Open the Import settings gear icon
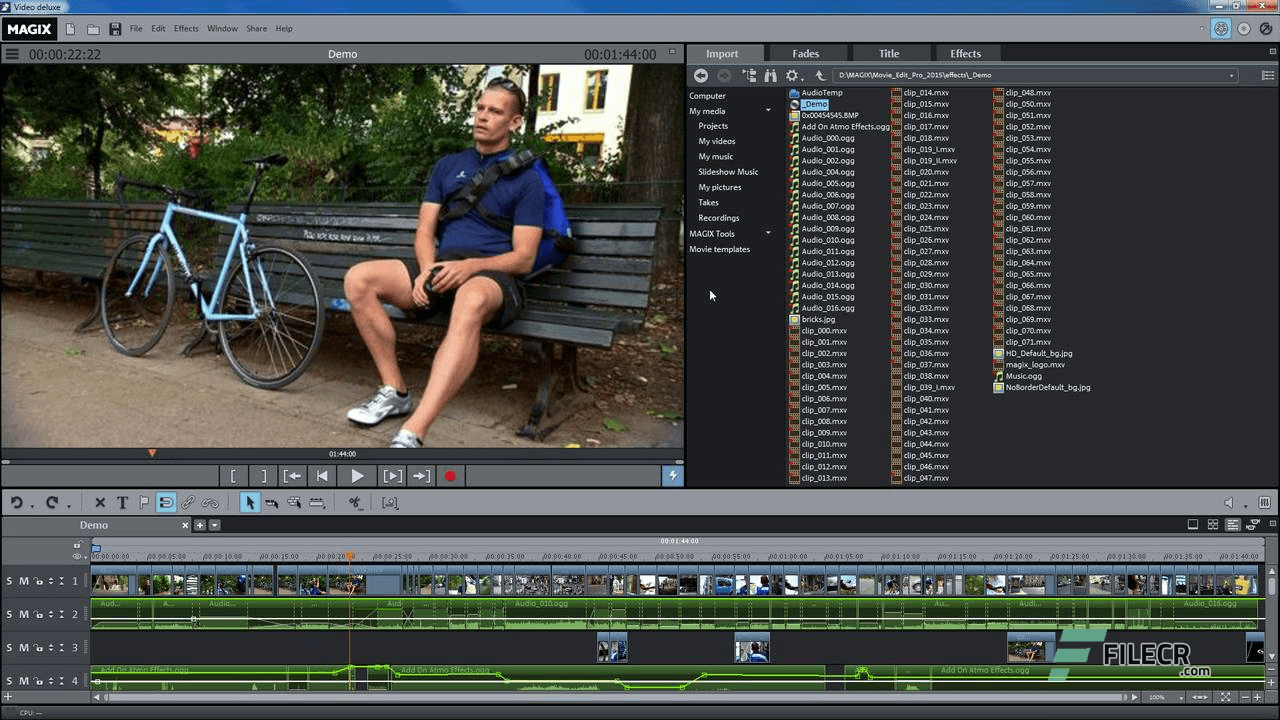The width and height of the screenshot is (1280, 720). [792, 75]
